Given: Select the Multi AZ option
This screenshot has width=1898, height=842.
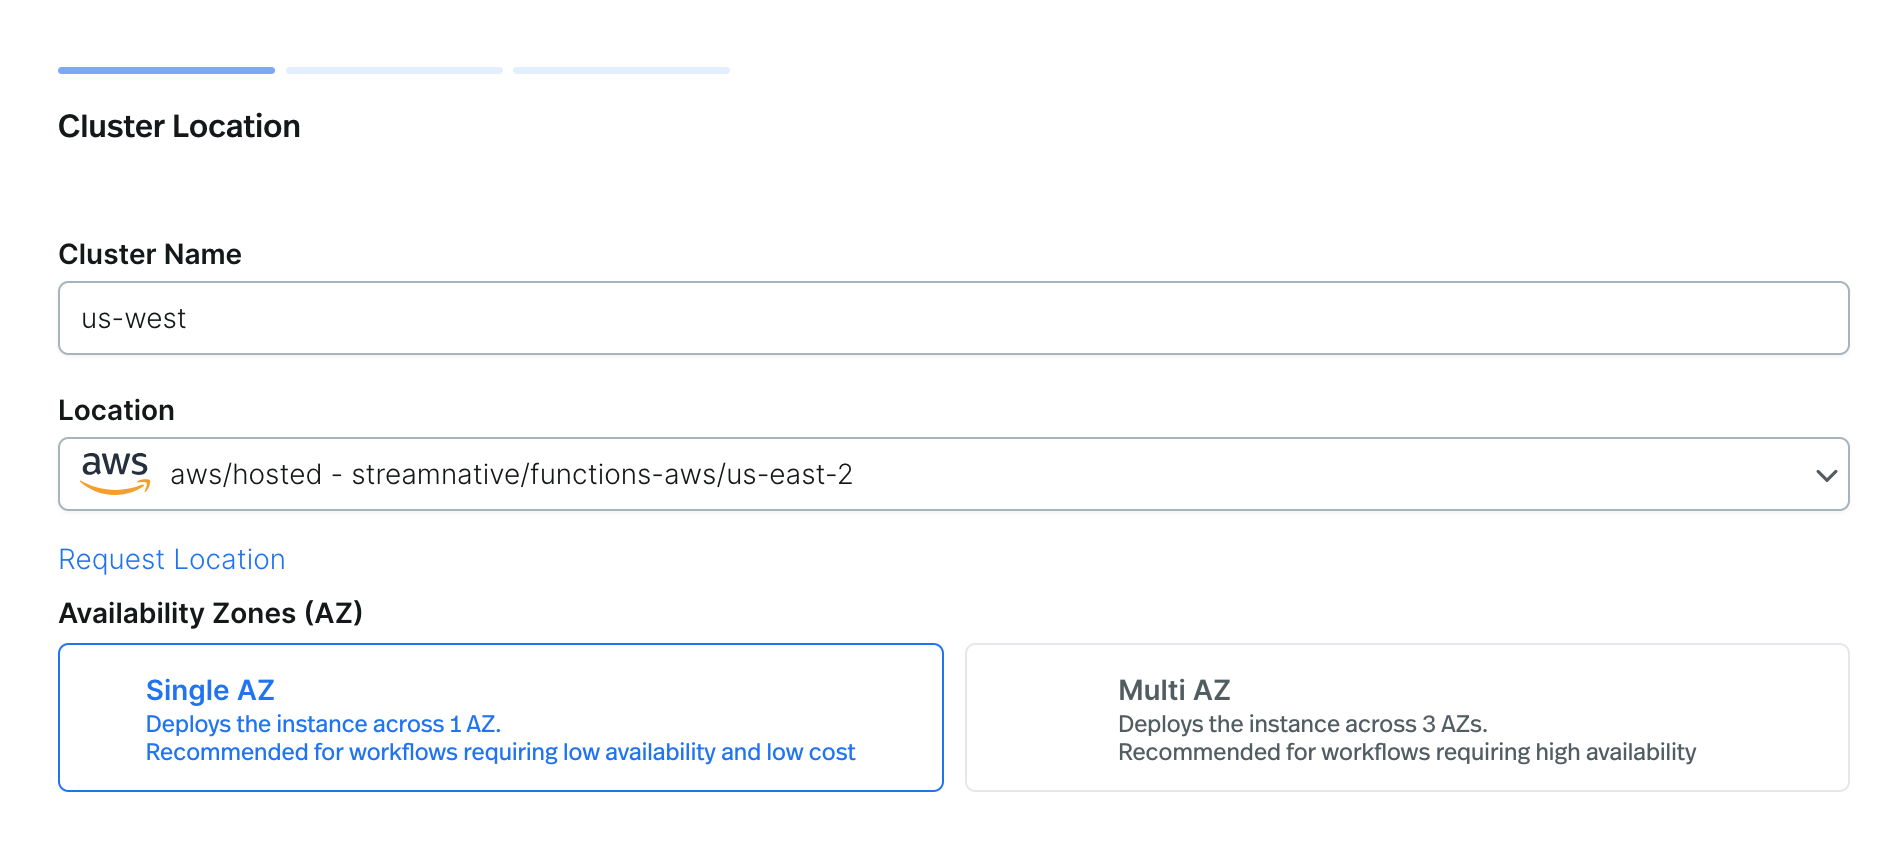Looking at the screenshot, I should point(1406,717).
